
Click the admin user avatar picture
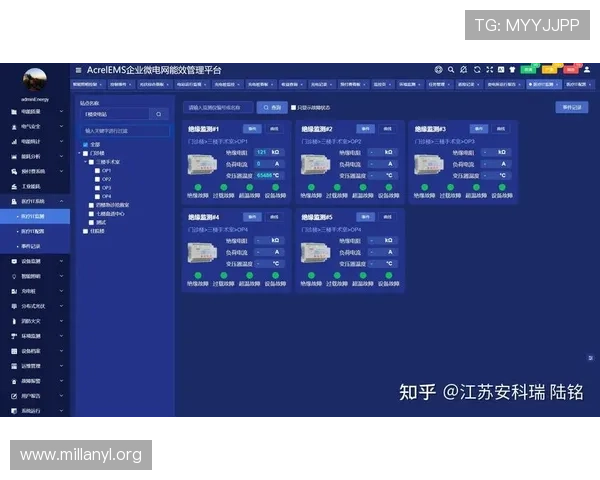[35, 80]
